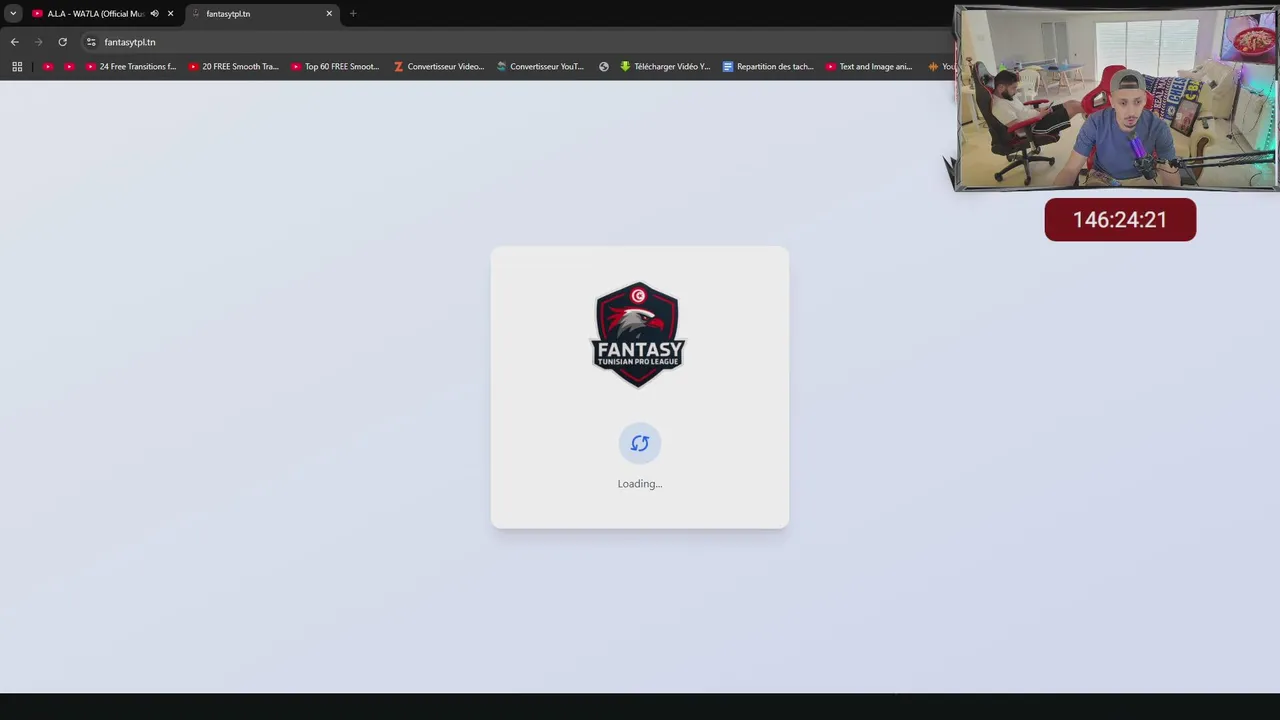Screen dimensions: 1280x720
Task: Click the webcam overlay video feed
Action: 1117,97
